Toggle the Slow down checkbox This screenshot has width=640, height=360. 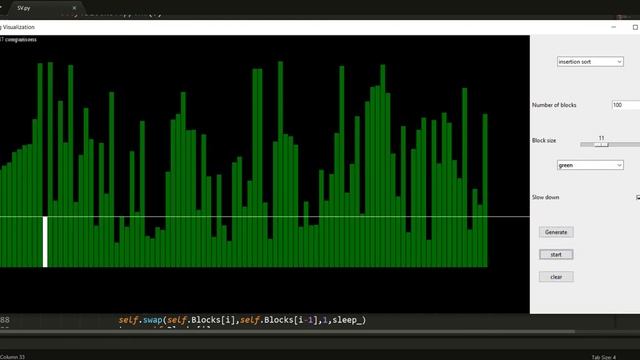638,198
